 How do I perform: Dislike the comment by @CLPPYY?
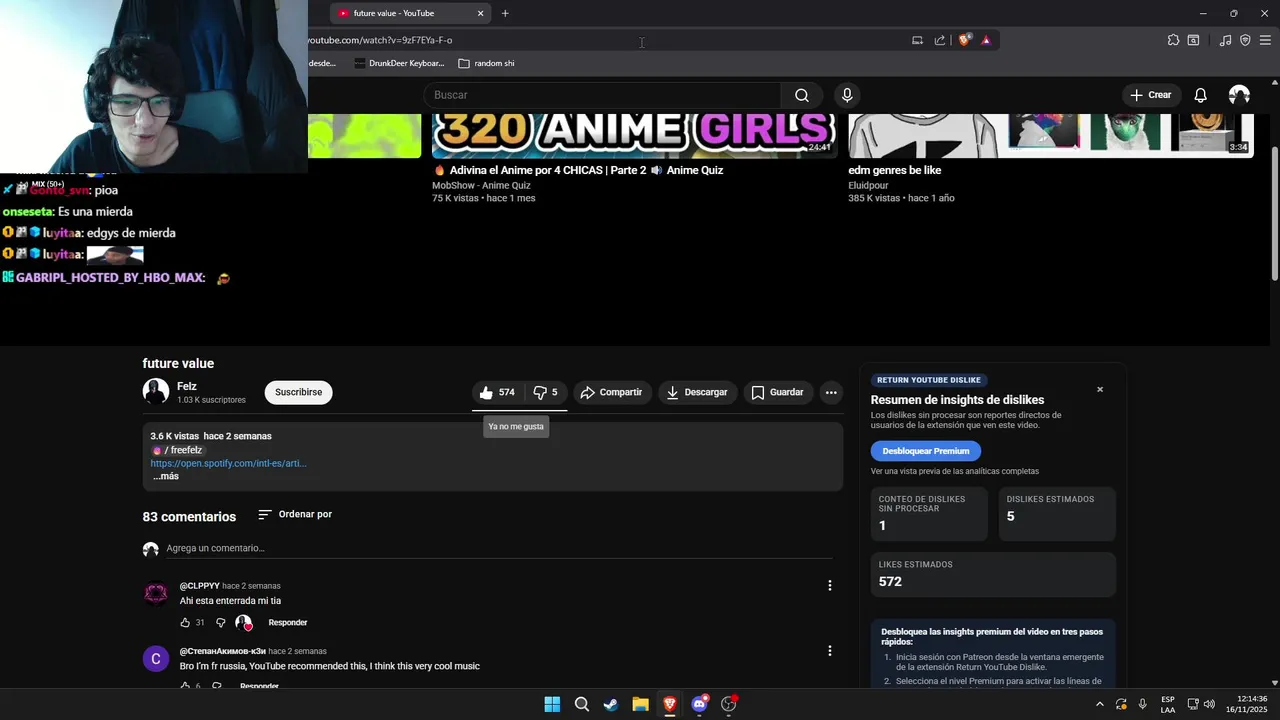click(221, 622)
